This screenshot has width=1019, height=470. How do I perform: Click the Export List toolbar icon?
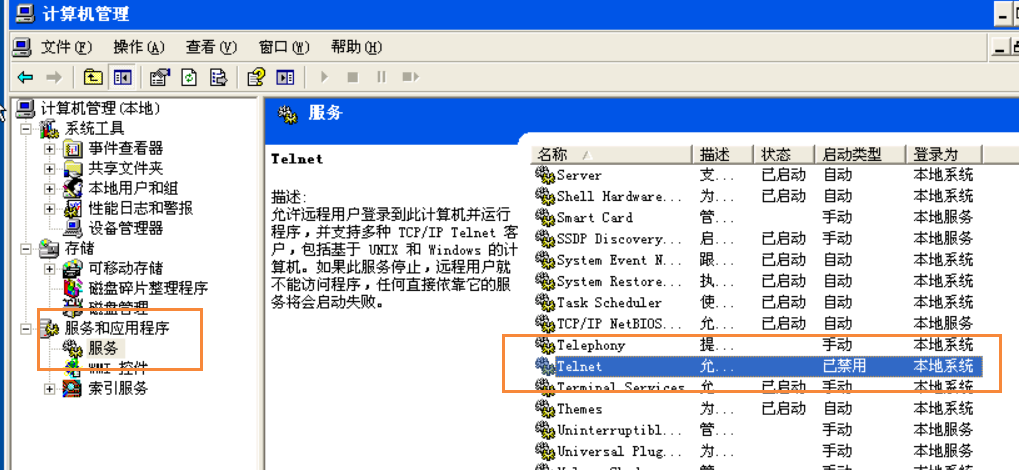tap(218, 77)
